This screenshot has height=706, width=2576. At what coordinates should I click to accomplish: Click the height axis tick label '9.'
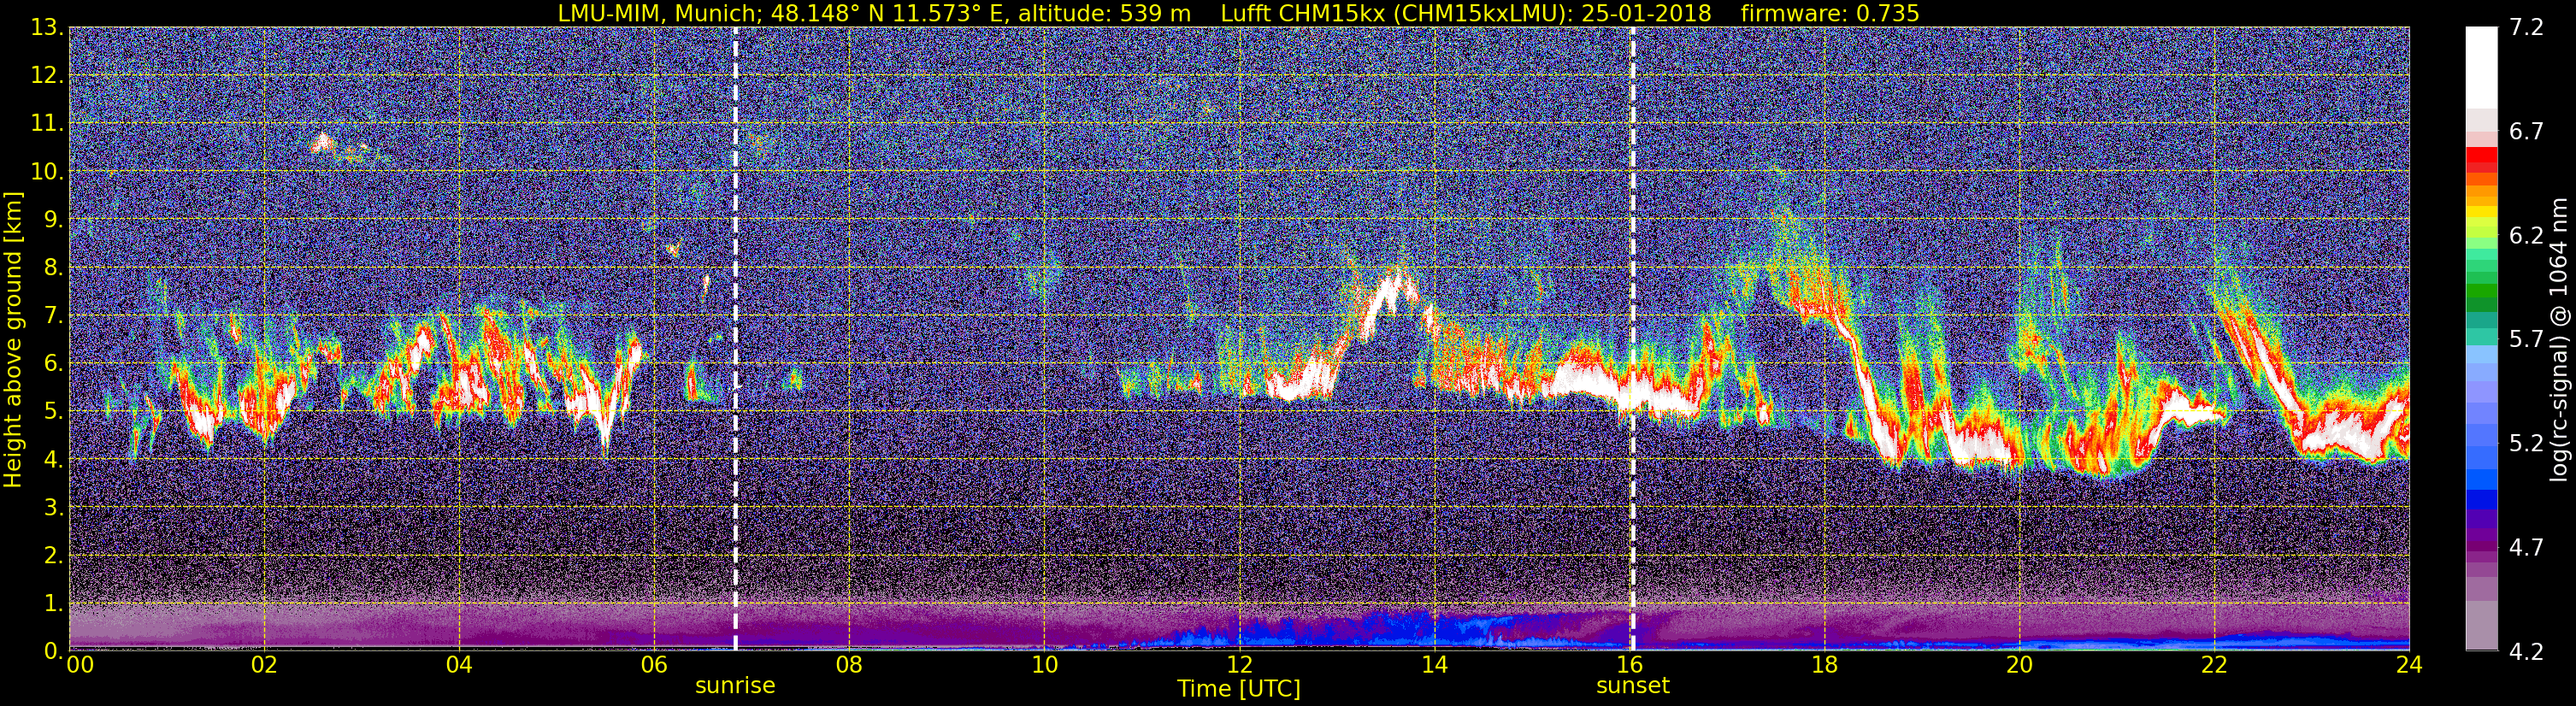(53, 219)
